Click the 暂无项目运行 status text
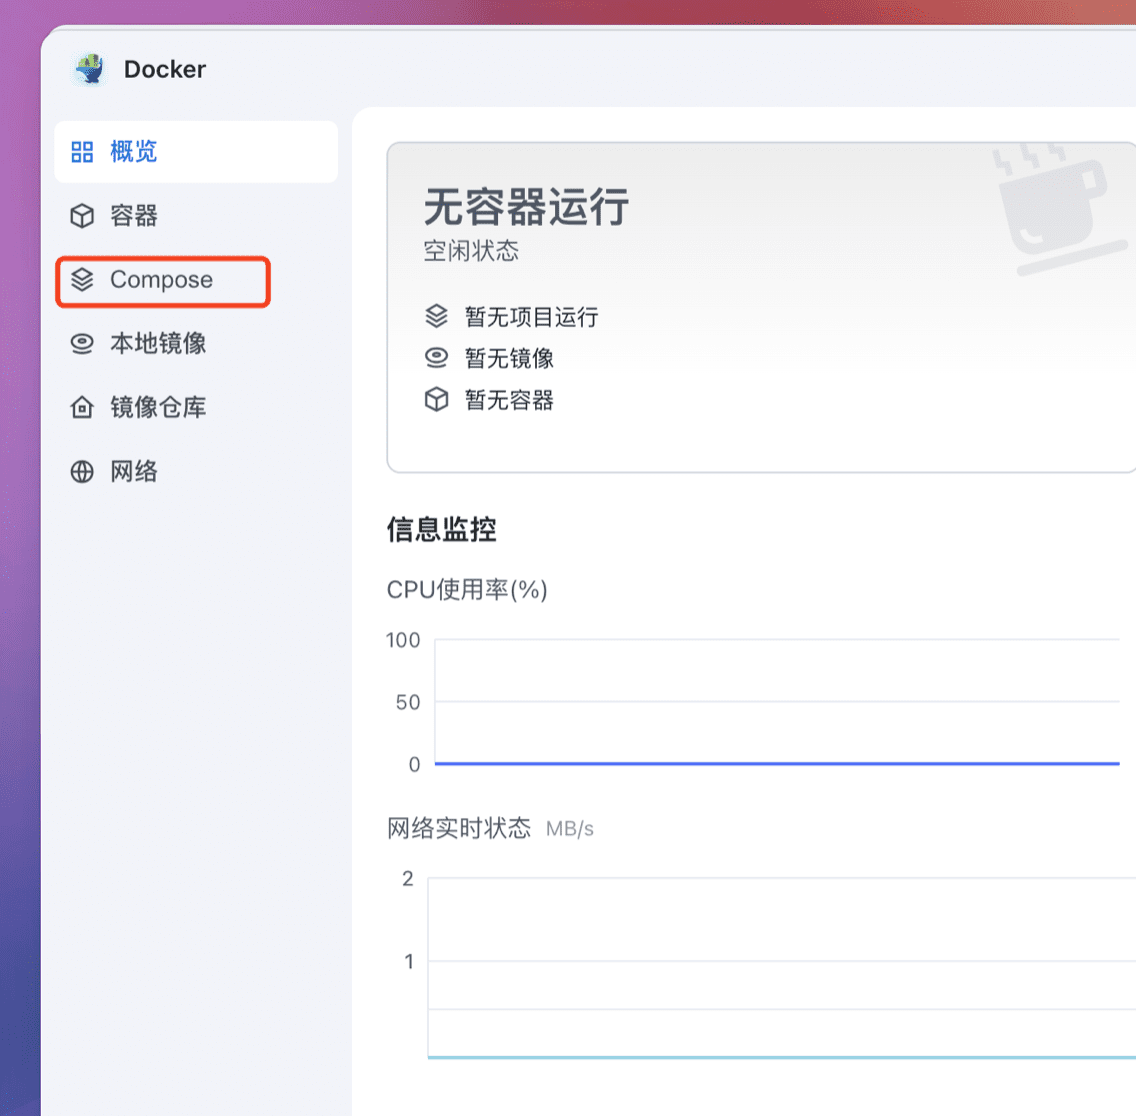The image size is (1136, 1116). point(531,317)
